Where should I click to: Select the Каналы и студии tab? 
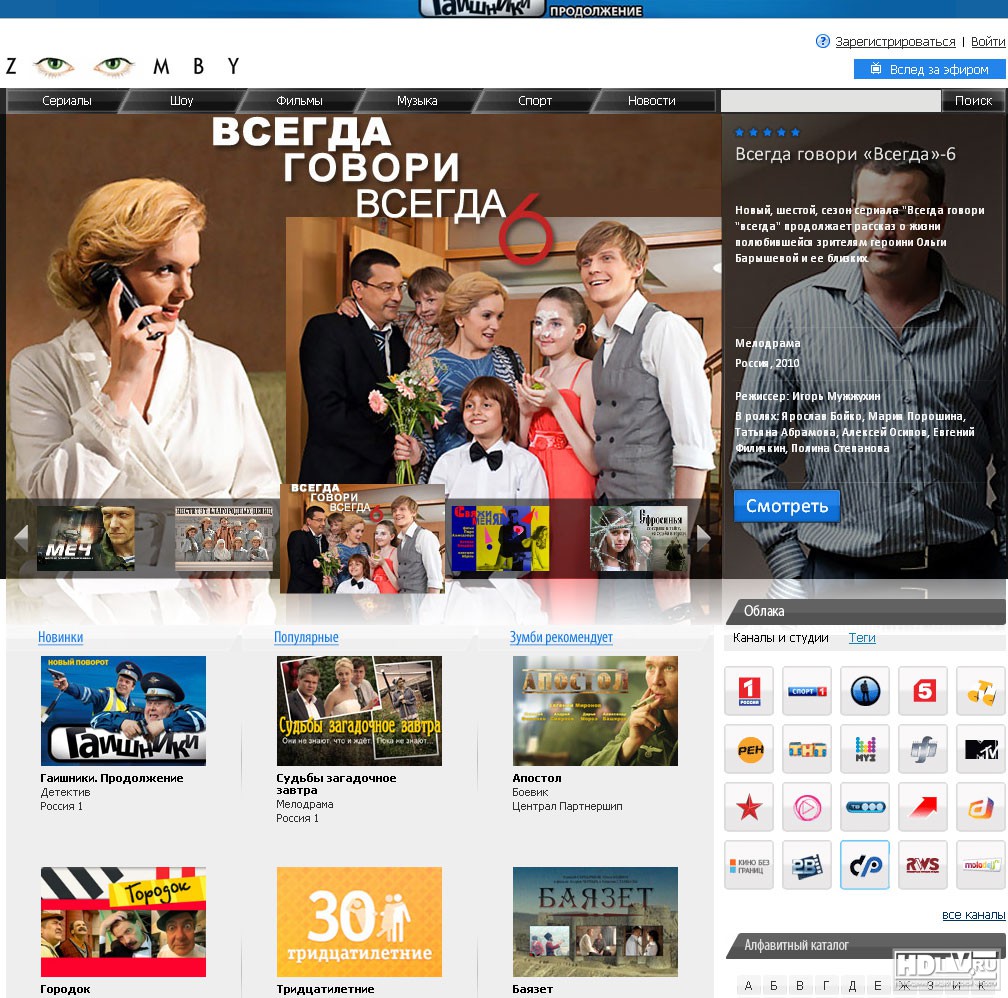780,638
